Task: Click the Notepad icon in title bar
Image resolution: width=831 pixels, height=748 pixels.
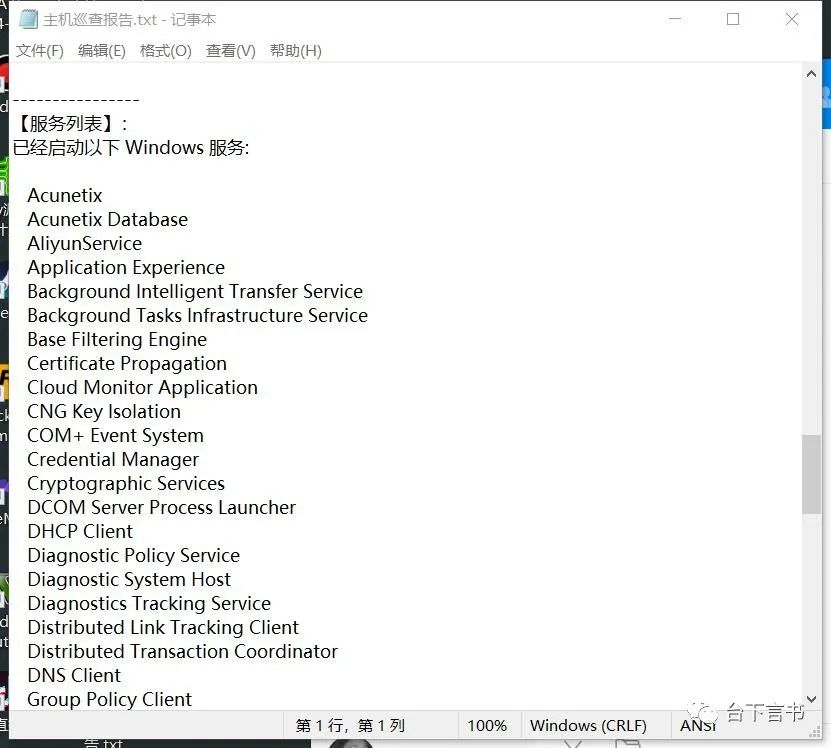Action: click(x=28, y=20)
